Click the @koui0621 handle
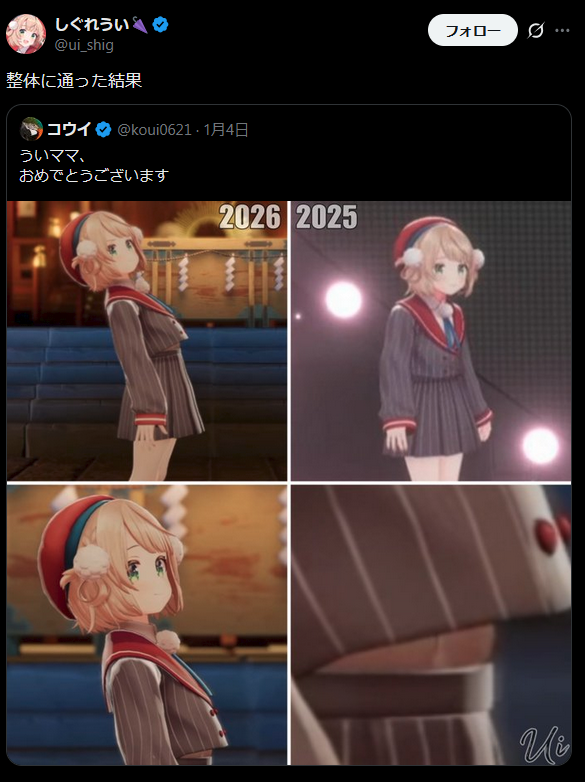 [154, 130]
